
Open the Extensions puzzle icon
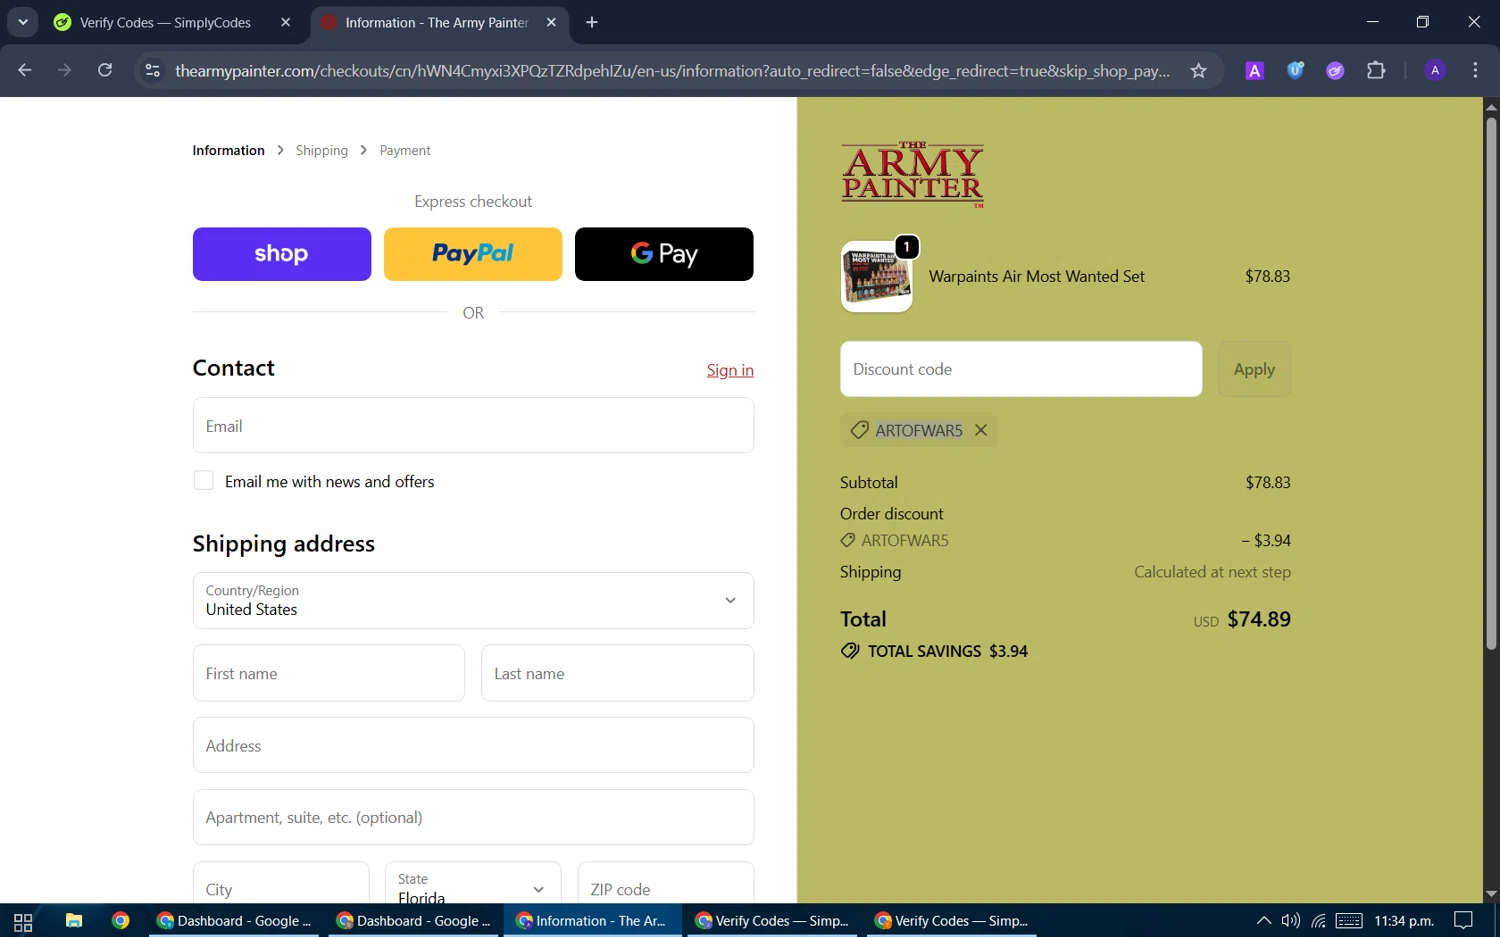(1376, 70)
